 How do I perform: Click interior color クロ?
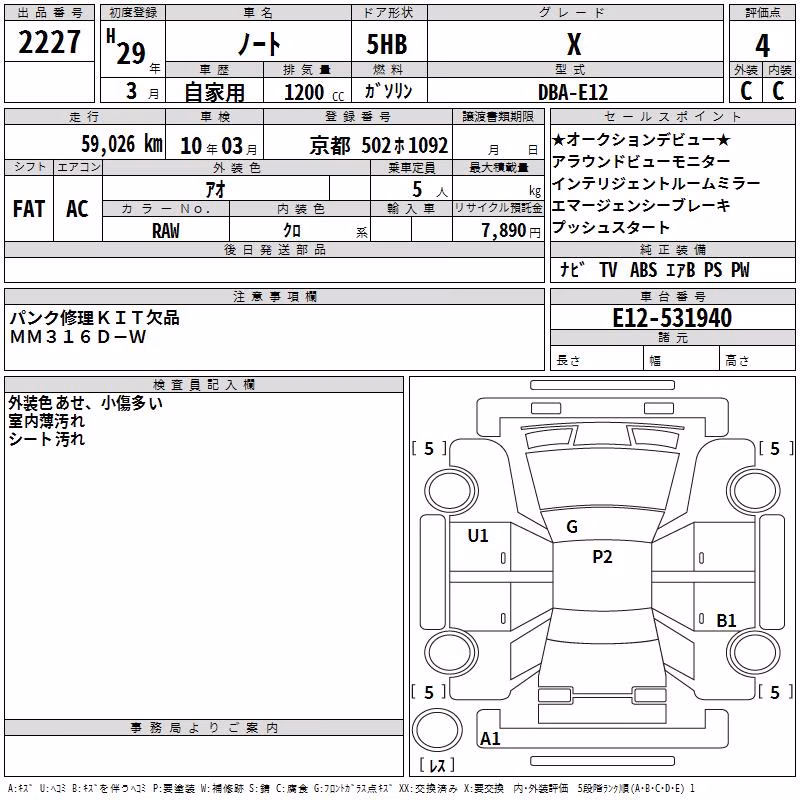pos(292,231)
